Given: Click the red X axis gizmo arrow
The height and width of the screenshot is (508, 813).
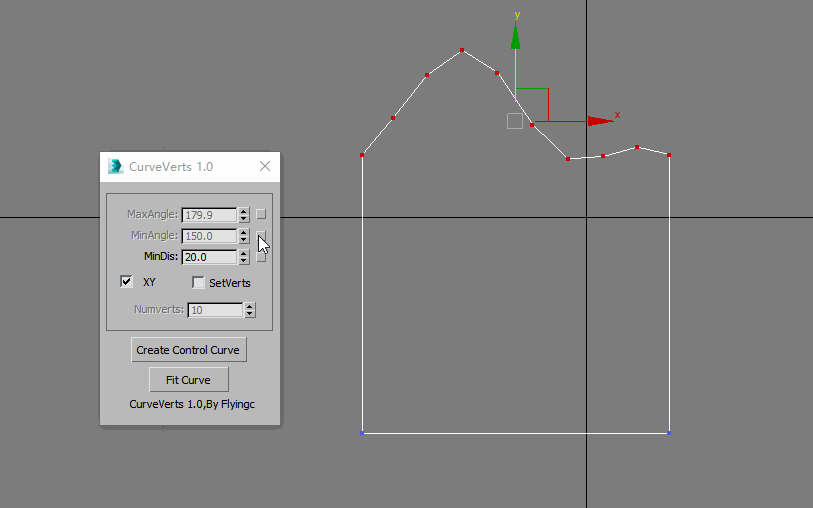Looking at the screenshot, I should [x=600, y=121].
